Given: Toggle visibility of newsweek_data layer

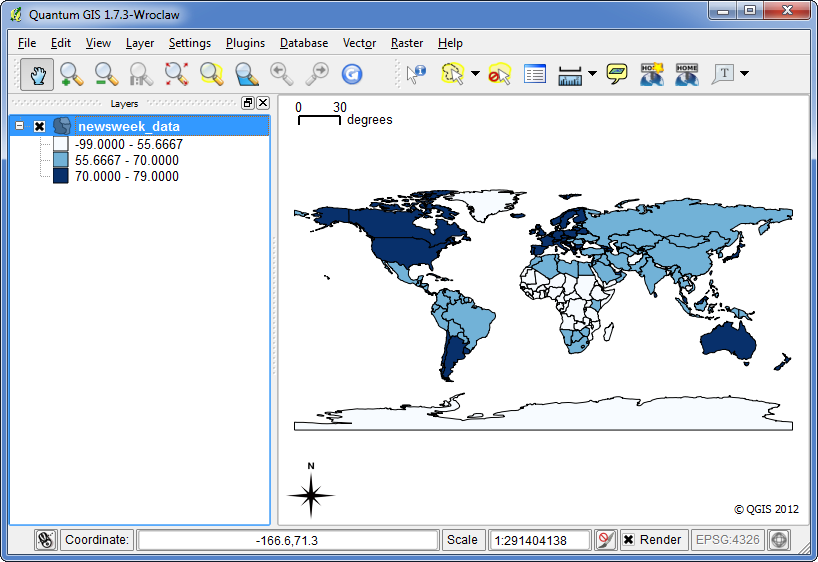Looking at the screenshot, I should pyautogui.click(x=39, y=126).
